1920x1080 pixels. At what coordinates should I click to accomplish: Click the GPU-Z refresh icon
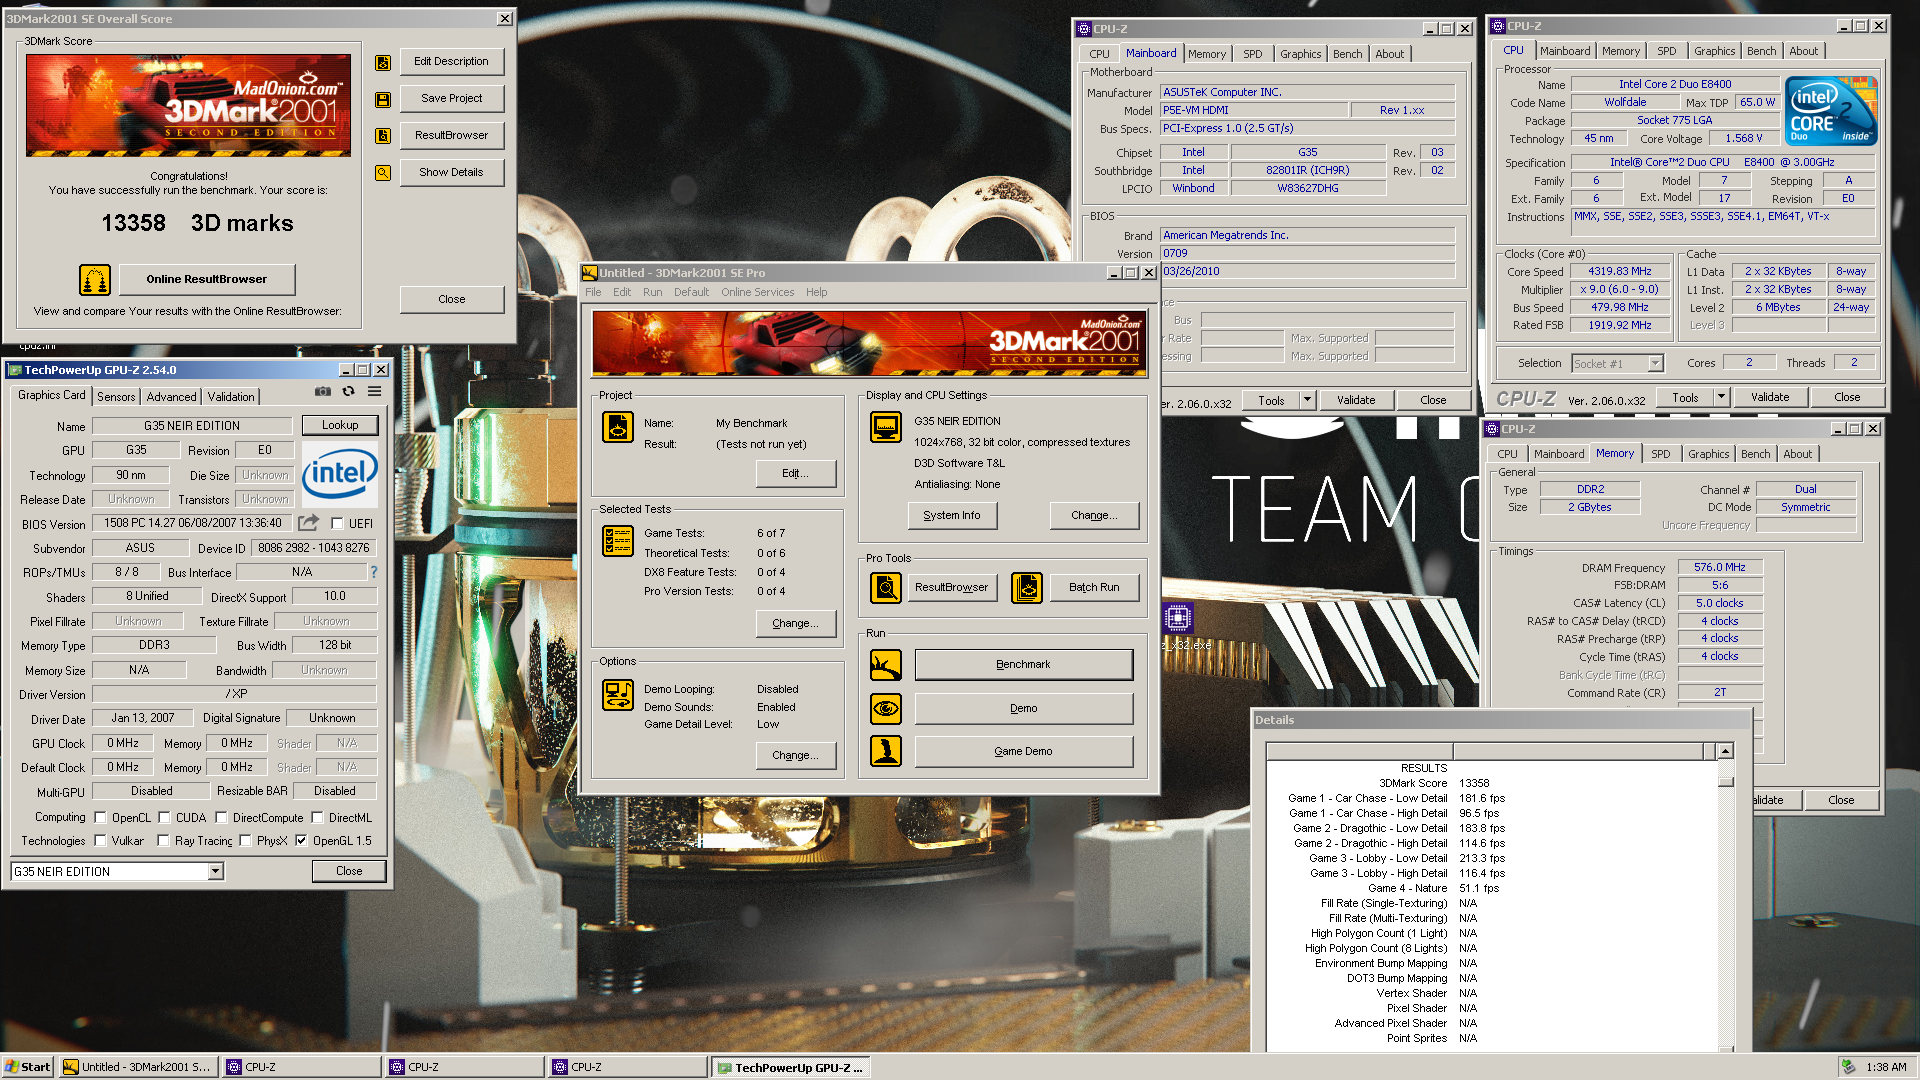tap(348, 391)
